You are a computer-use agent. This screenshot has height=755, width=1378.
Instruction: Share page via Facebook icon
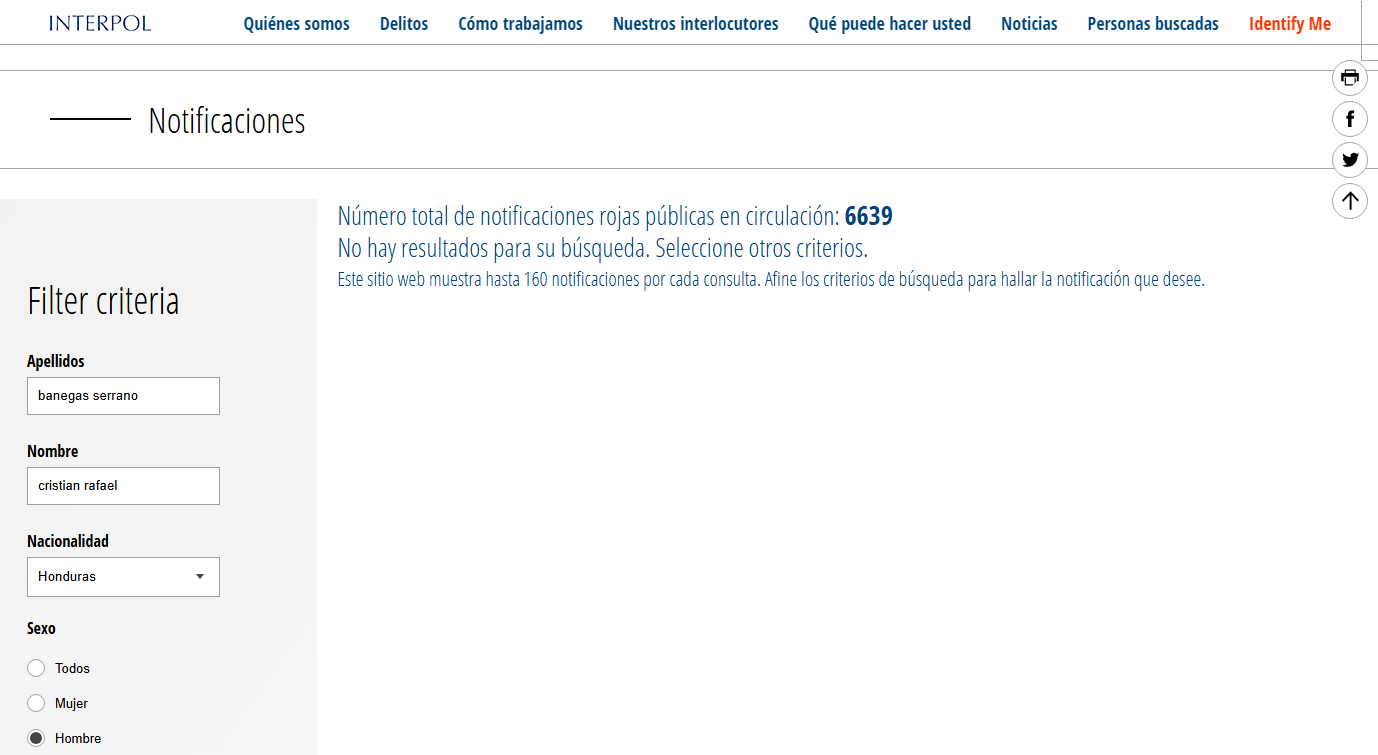click(x=1350, y=120)
